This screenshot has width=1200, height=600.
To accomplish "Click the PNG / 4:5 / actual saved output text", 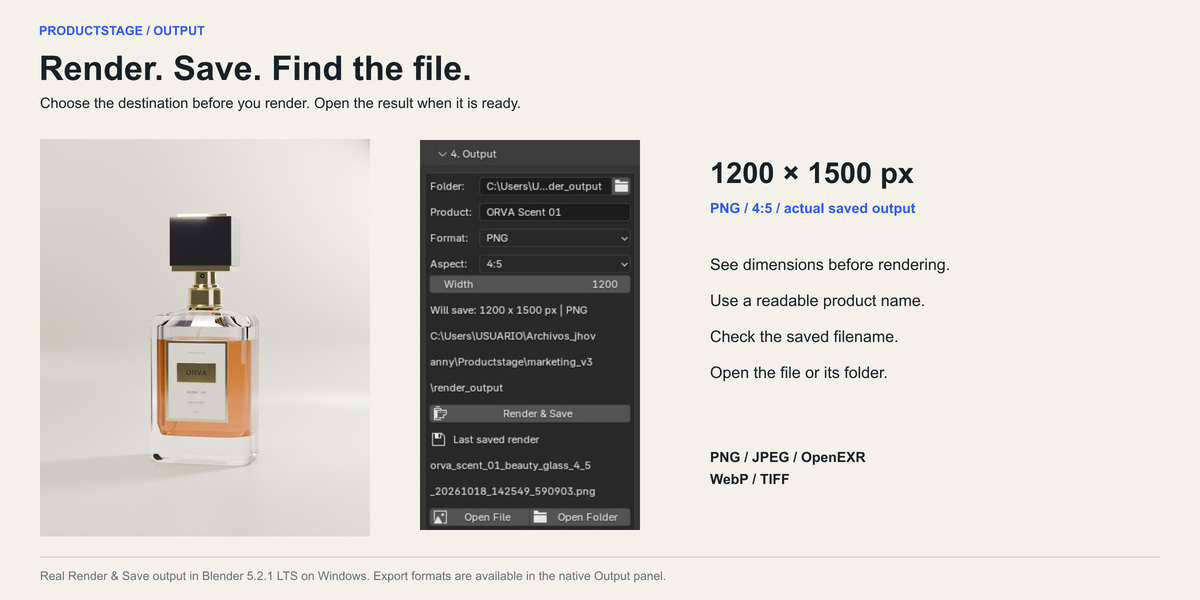I will click(x=813, y=208).
